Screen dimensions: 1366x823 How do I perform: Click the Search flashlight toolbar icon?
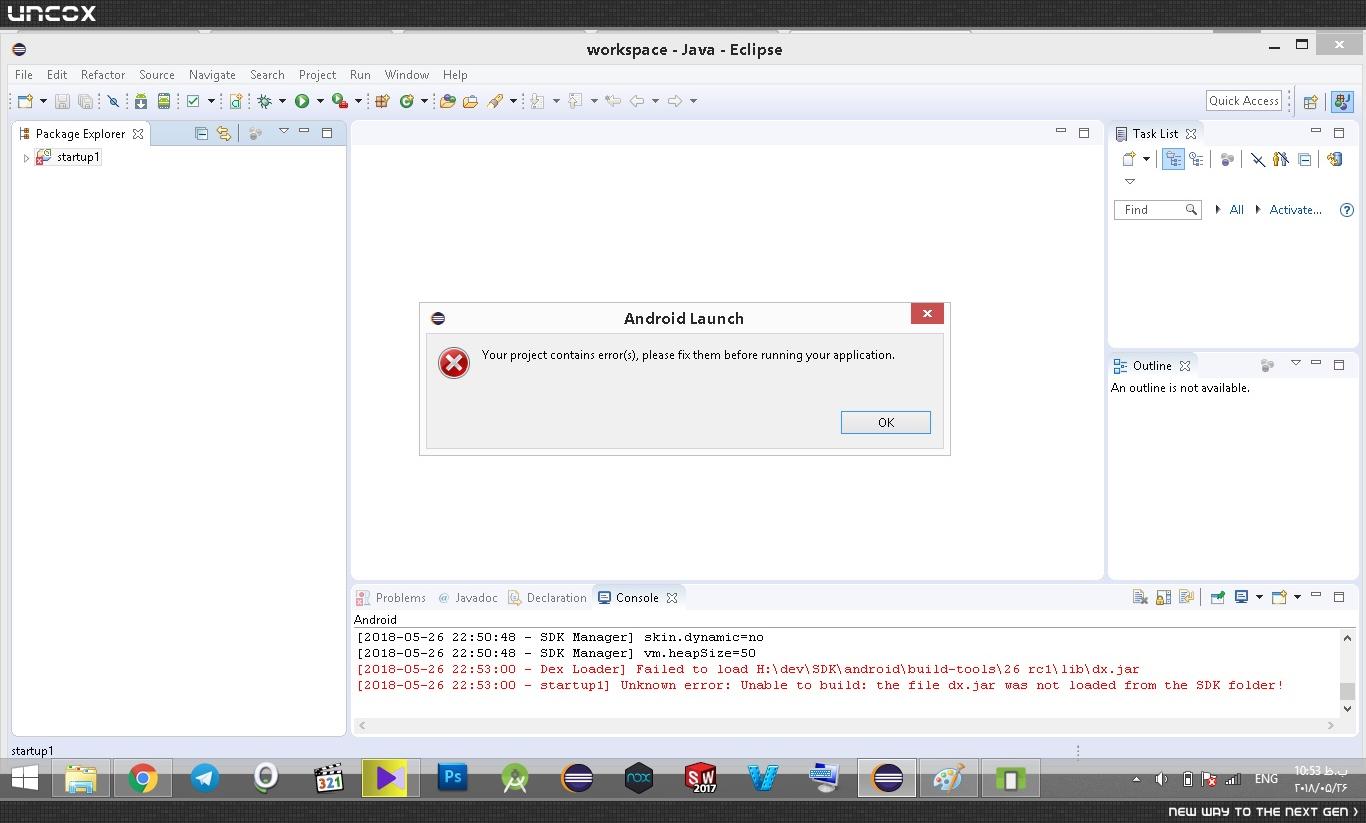[495, 101]
